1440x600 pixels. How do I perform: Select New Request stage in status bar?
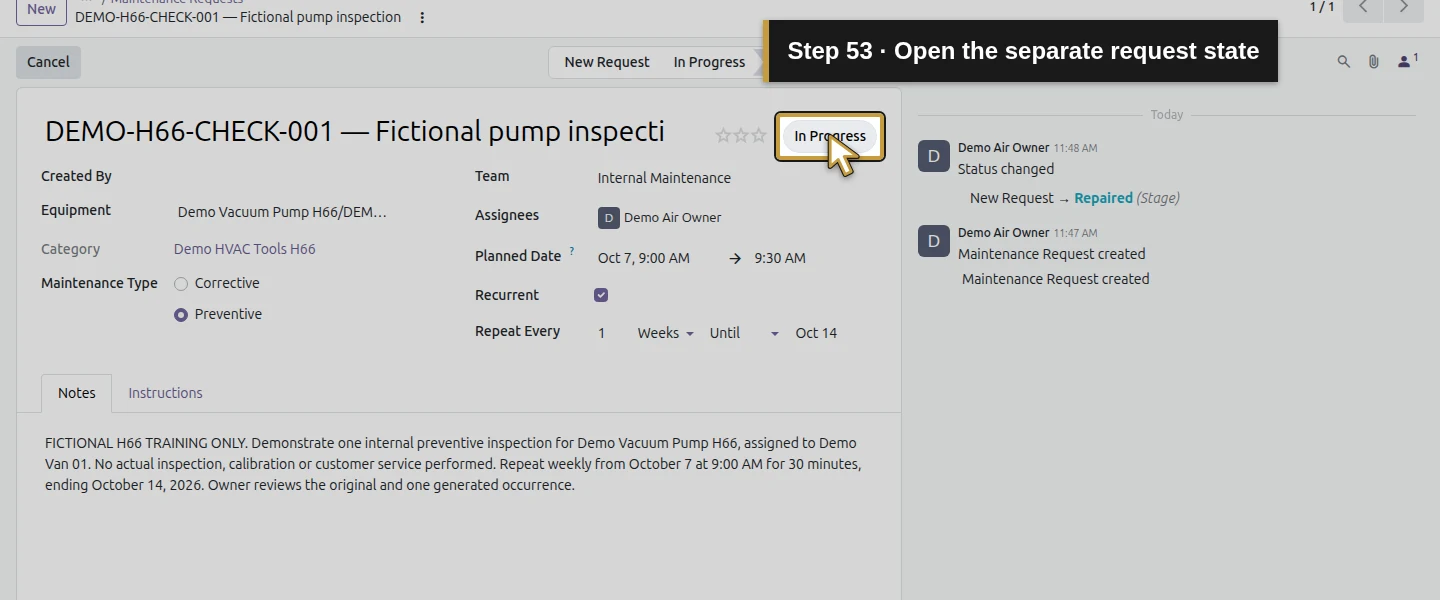607,62
